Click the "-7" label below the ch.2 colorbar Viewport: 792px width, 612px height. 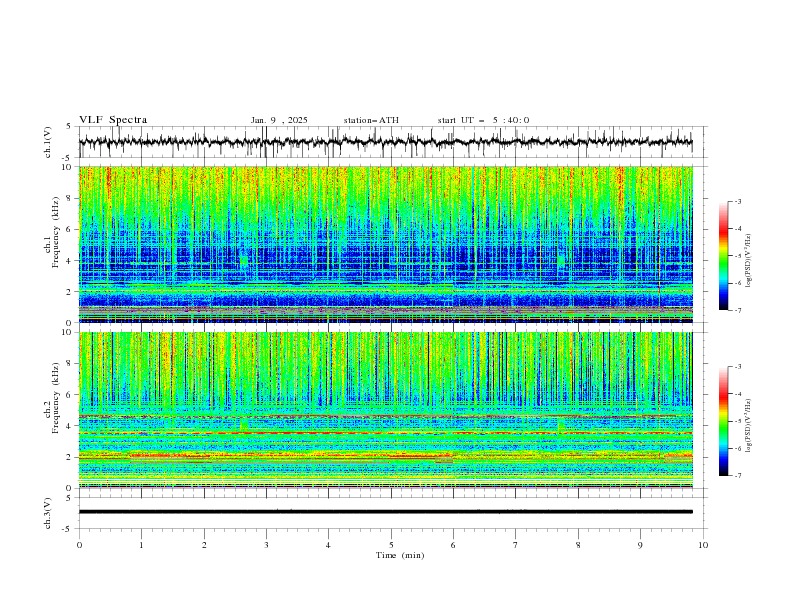(737, 476)
